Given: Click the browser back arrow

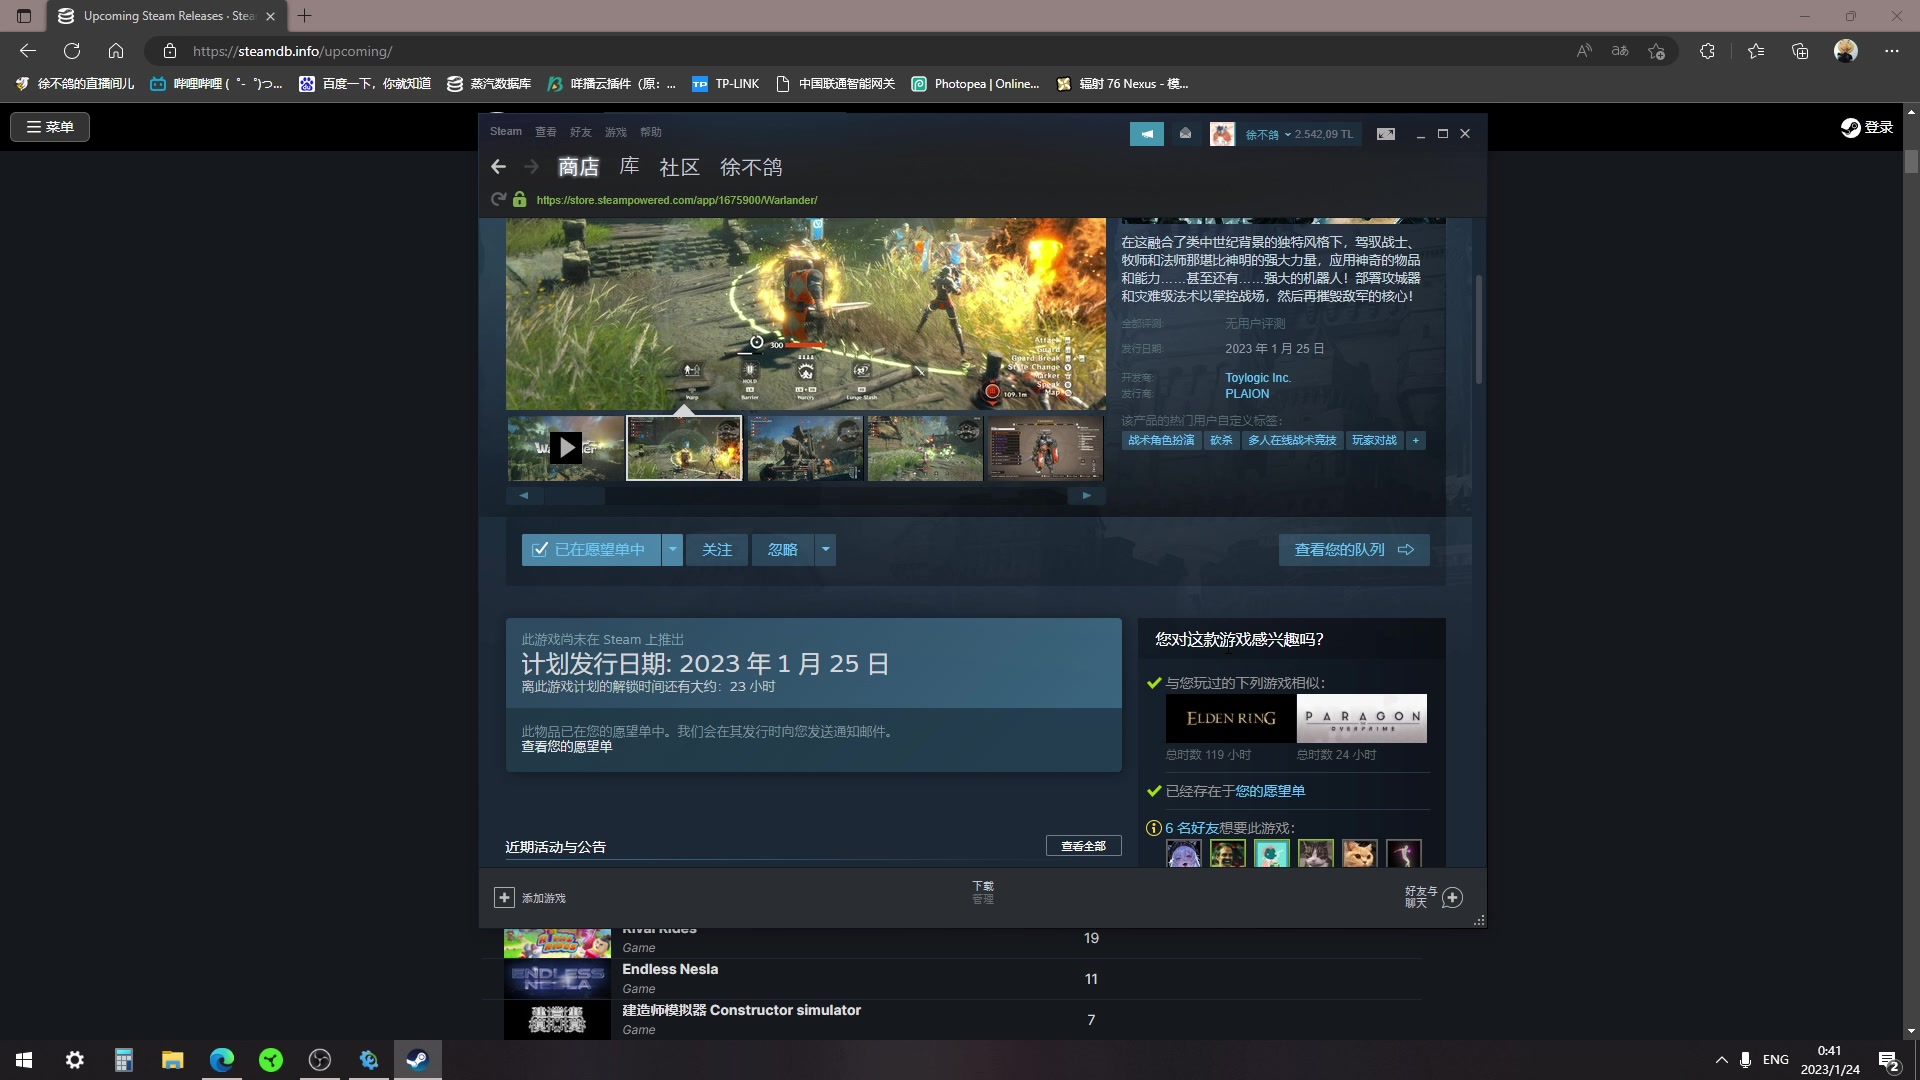Looking at the screenshot, I should click(x=28, y=51).
